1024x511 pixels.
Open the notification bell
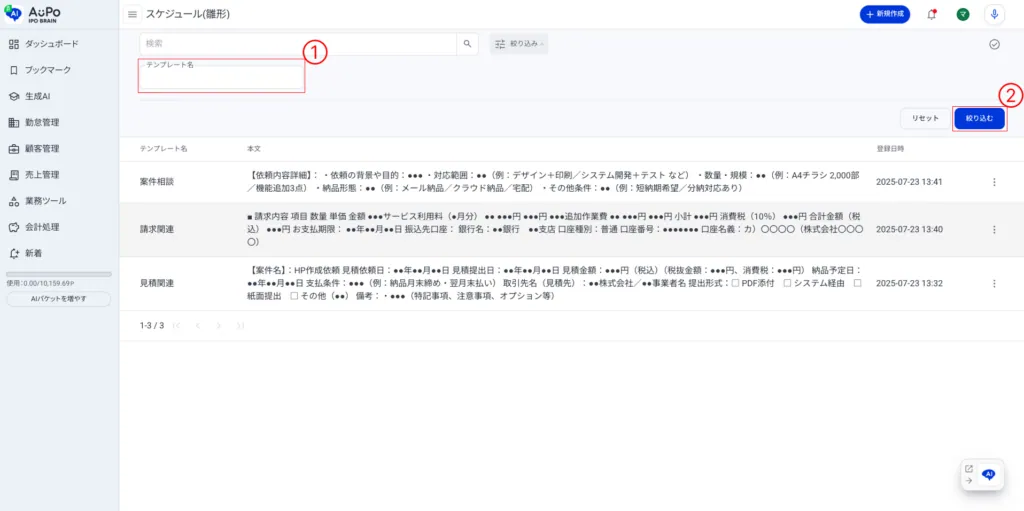[x=931, y=14]
